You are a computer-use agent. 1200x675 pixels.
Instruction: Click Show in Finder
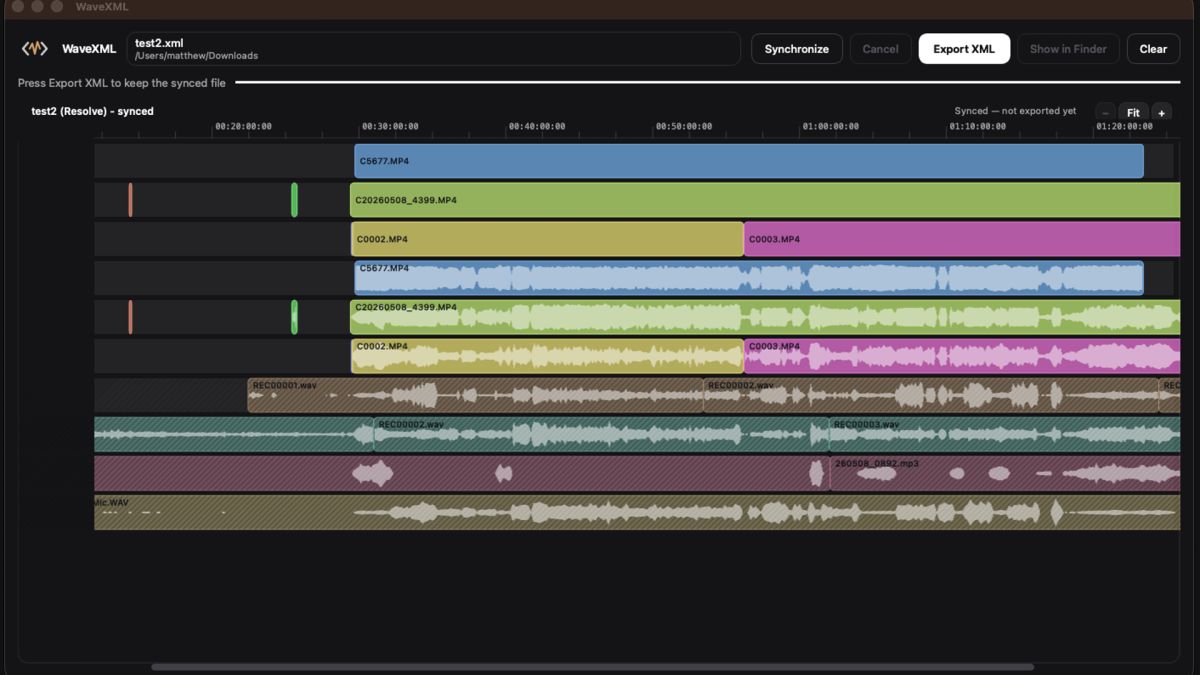pos(1068,49)
